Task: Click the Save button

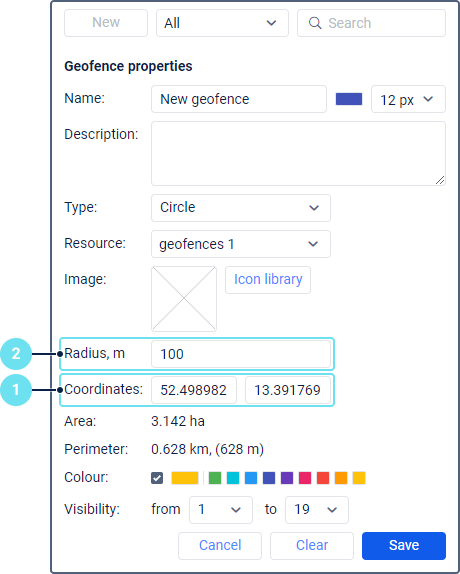Action: 404,545
